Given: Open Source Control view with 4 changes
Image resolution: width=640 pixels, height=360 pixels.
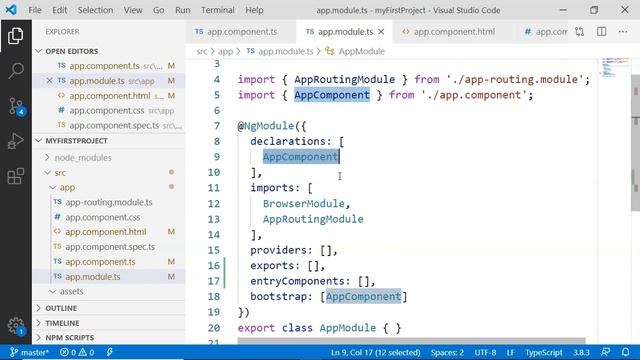Looking at the screenshot, I should pyautogui.click(x=16, y=106).
